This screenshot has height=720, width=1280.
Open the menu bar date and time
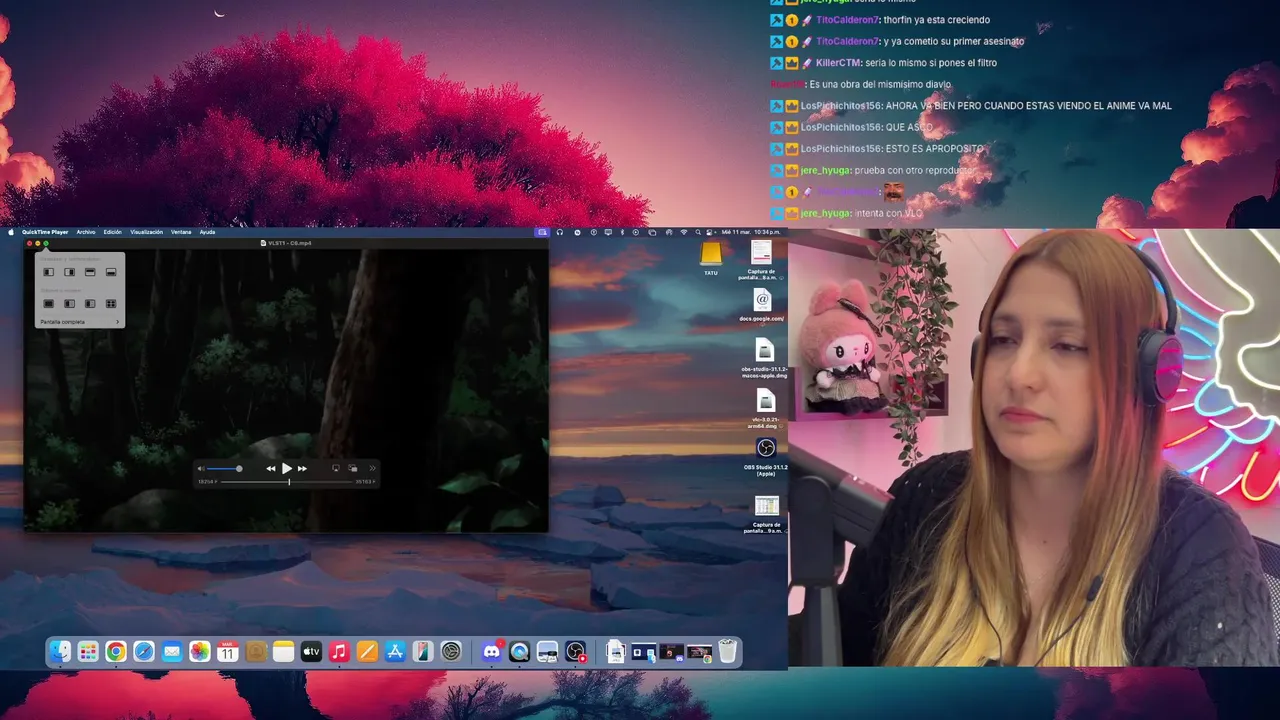(751, 232)
